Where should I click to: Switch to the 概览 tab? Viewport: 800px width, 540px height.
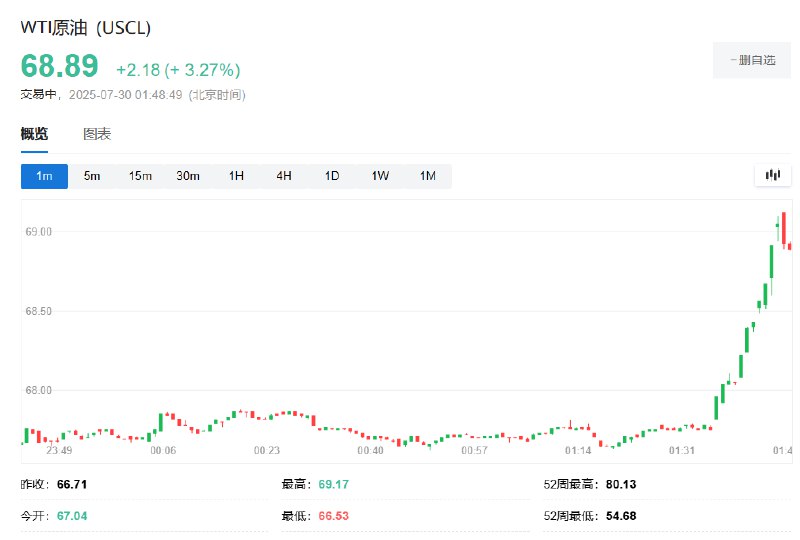34,134
